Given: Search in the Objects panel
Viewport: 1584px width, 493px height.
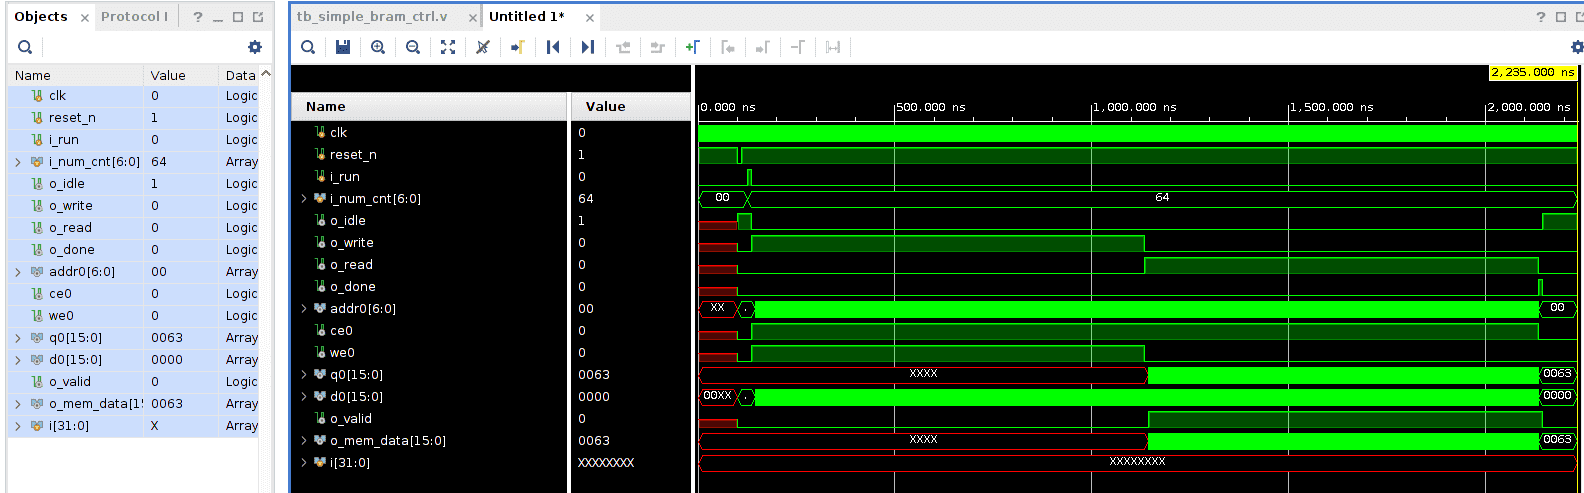Looking at the screenshot, I should [x=25, y=47].
